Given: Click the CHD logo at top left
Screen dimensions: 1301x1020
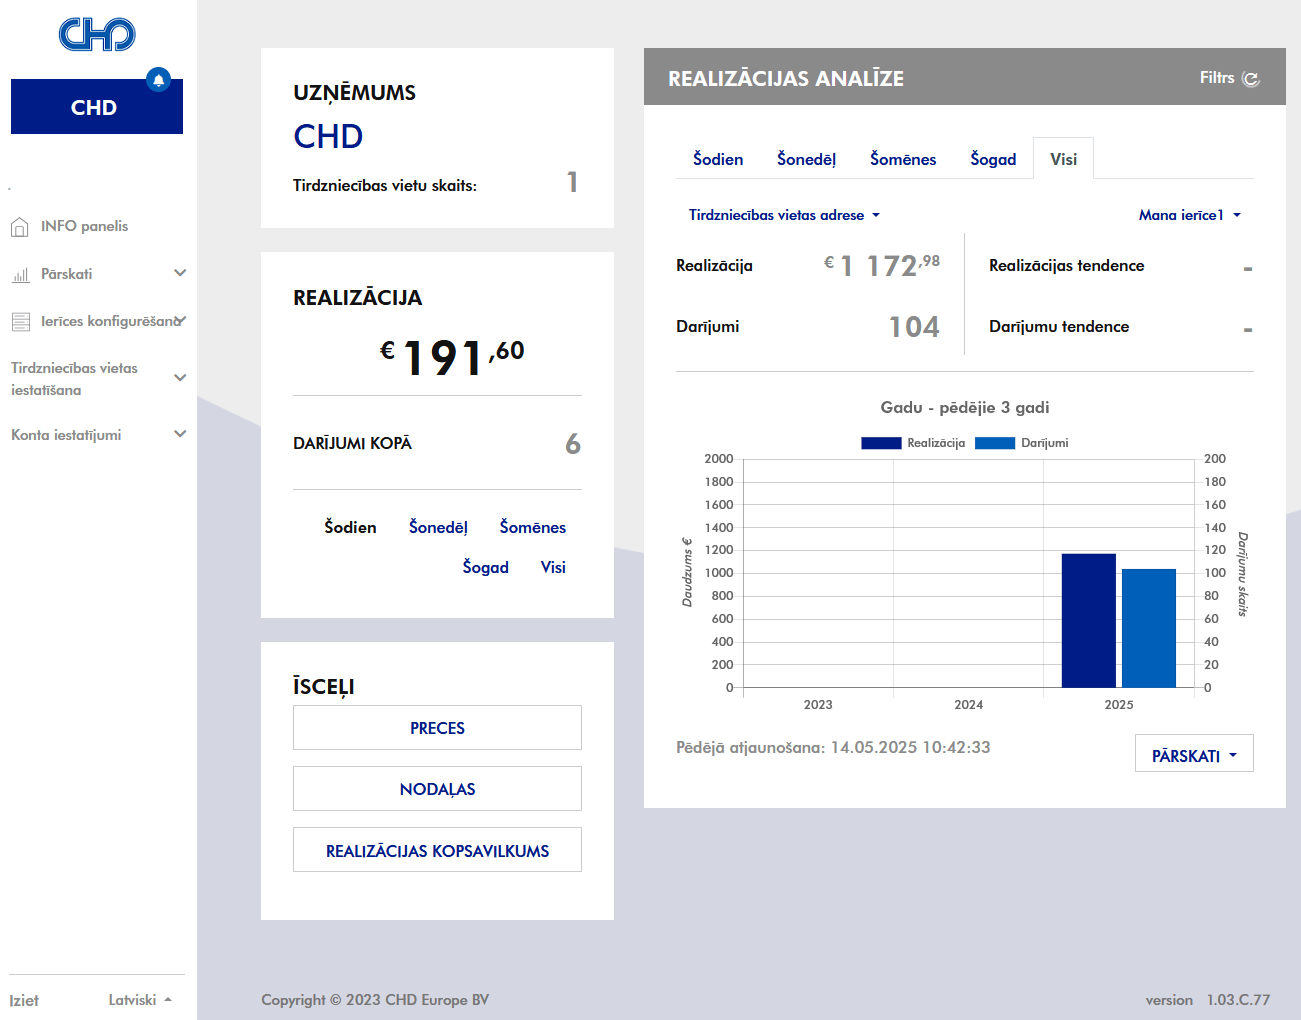Looking at the screenshot, I should pos(97,34).
